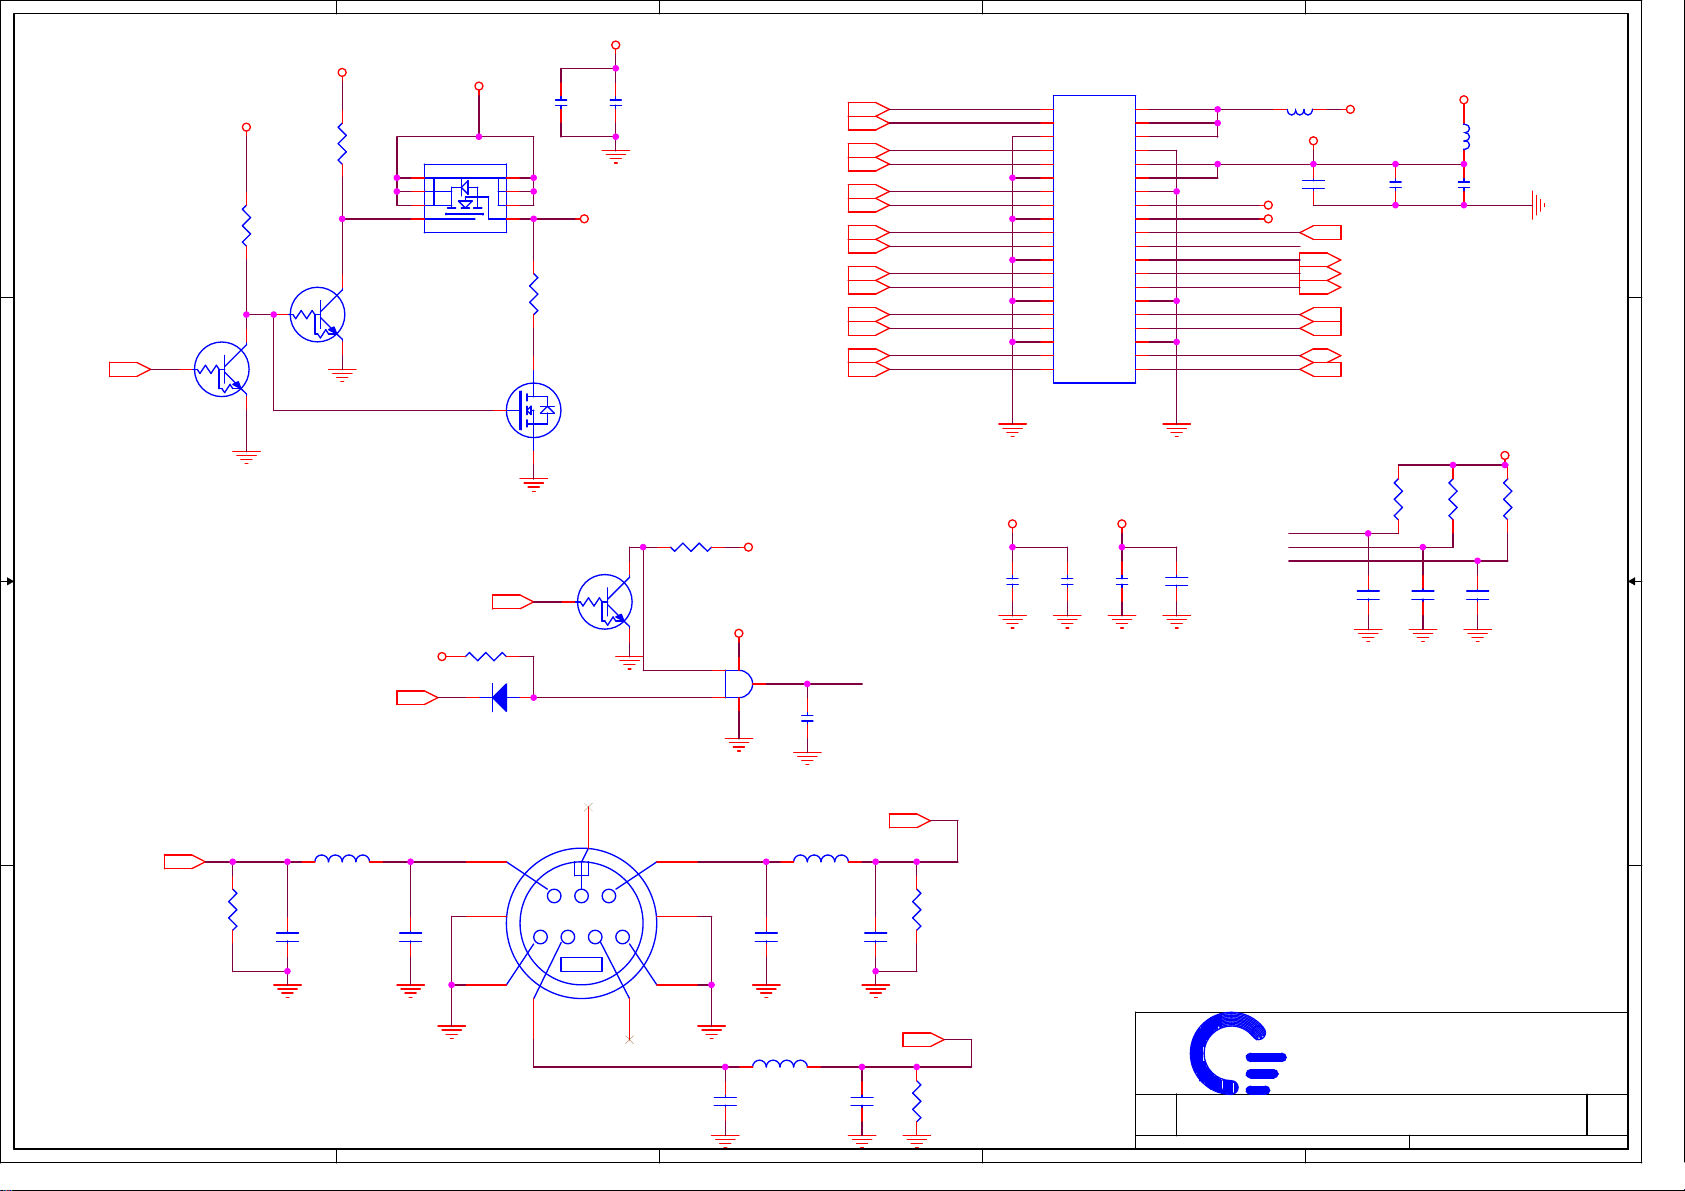Click the open terminal at the boxed MOSFET output

click(x=584, y=219)
